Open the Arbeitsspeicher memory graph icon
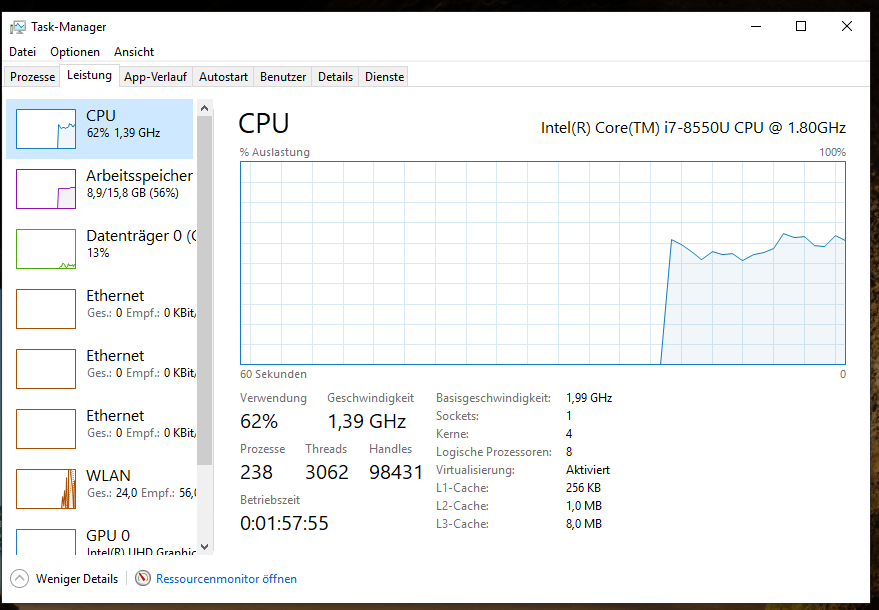This screenshot has height=610, width=879. point(46,189)
